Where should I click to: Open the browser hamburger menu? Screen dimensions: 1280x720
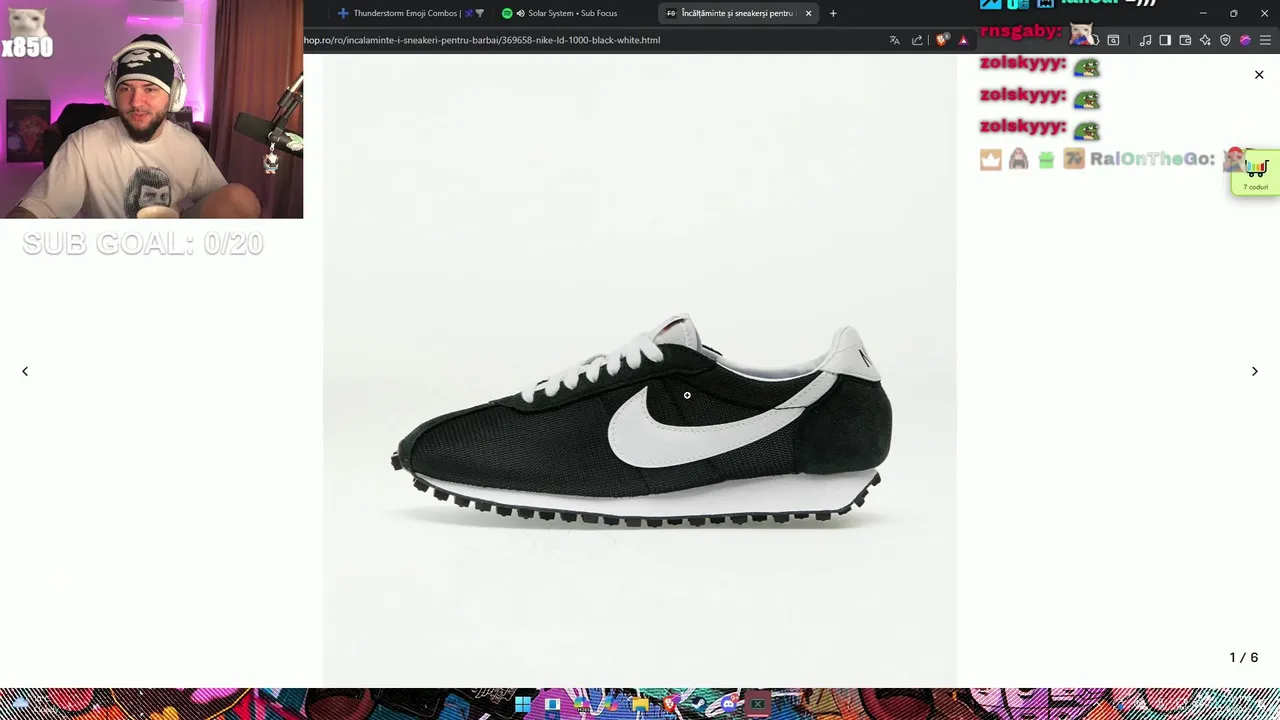1265,40
